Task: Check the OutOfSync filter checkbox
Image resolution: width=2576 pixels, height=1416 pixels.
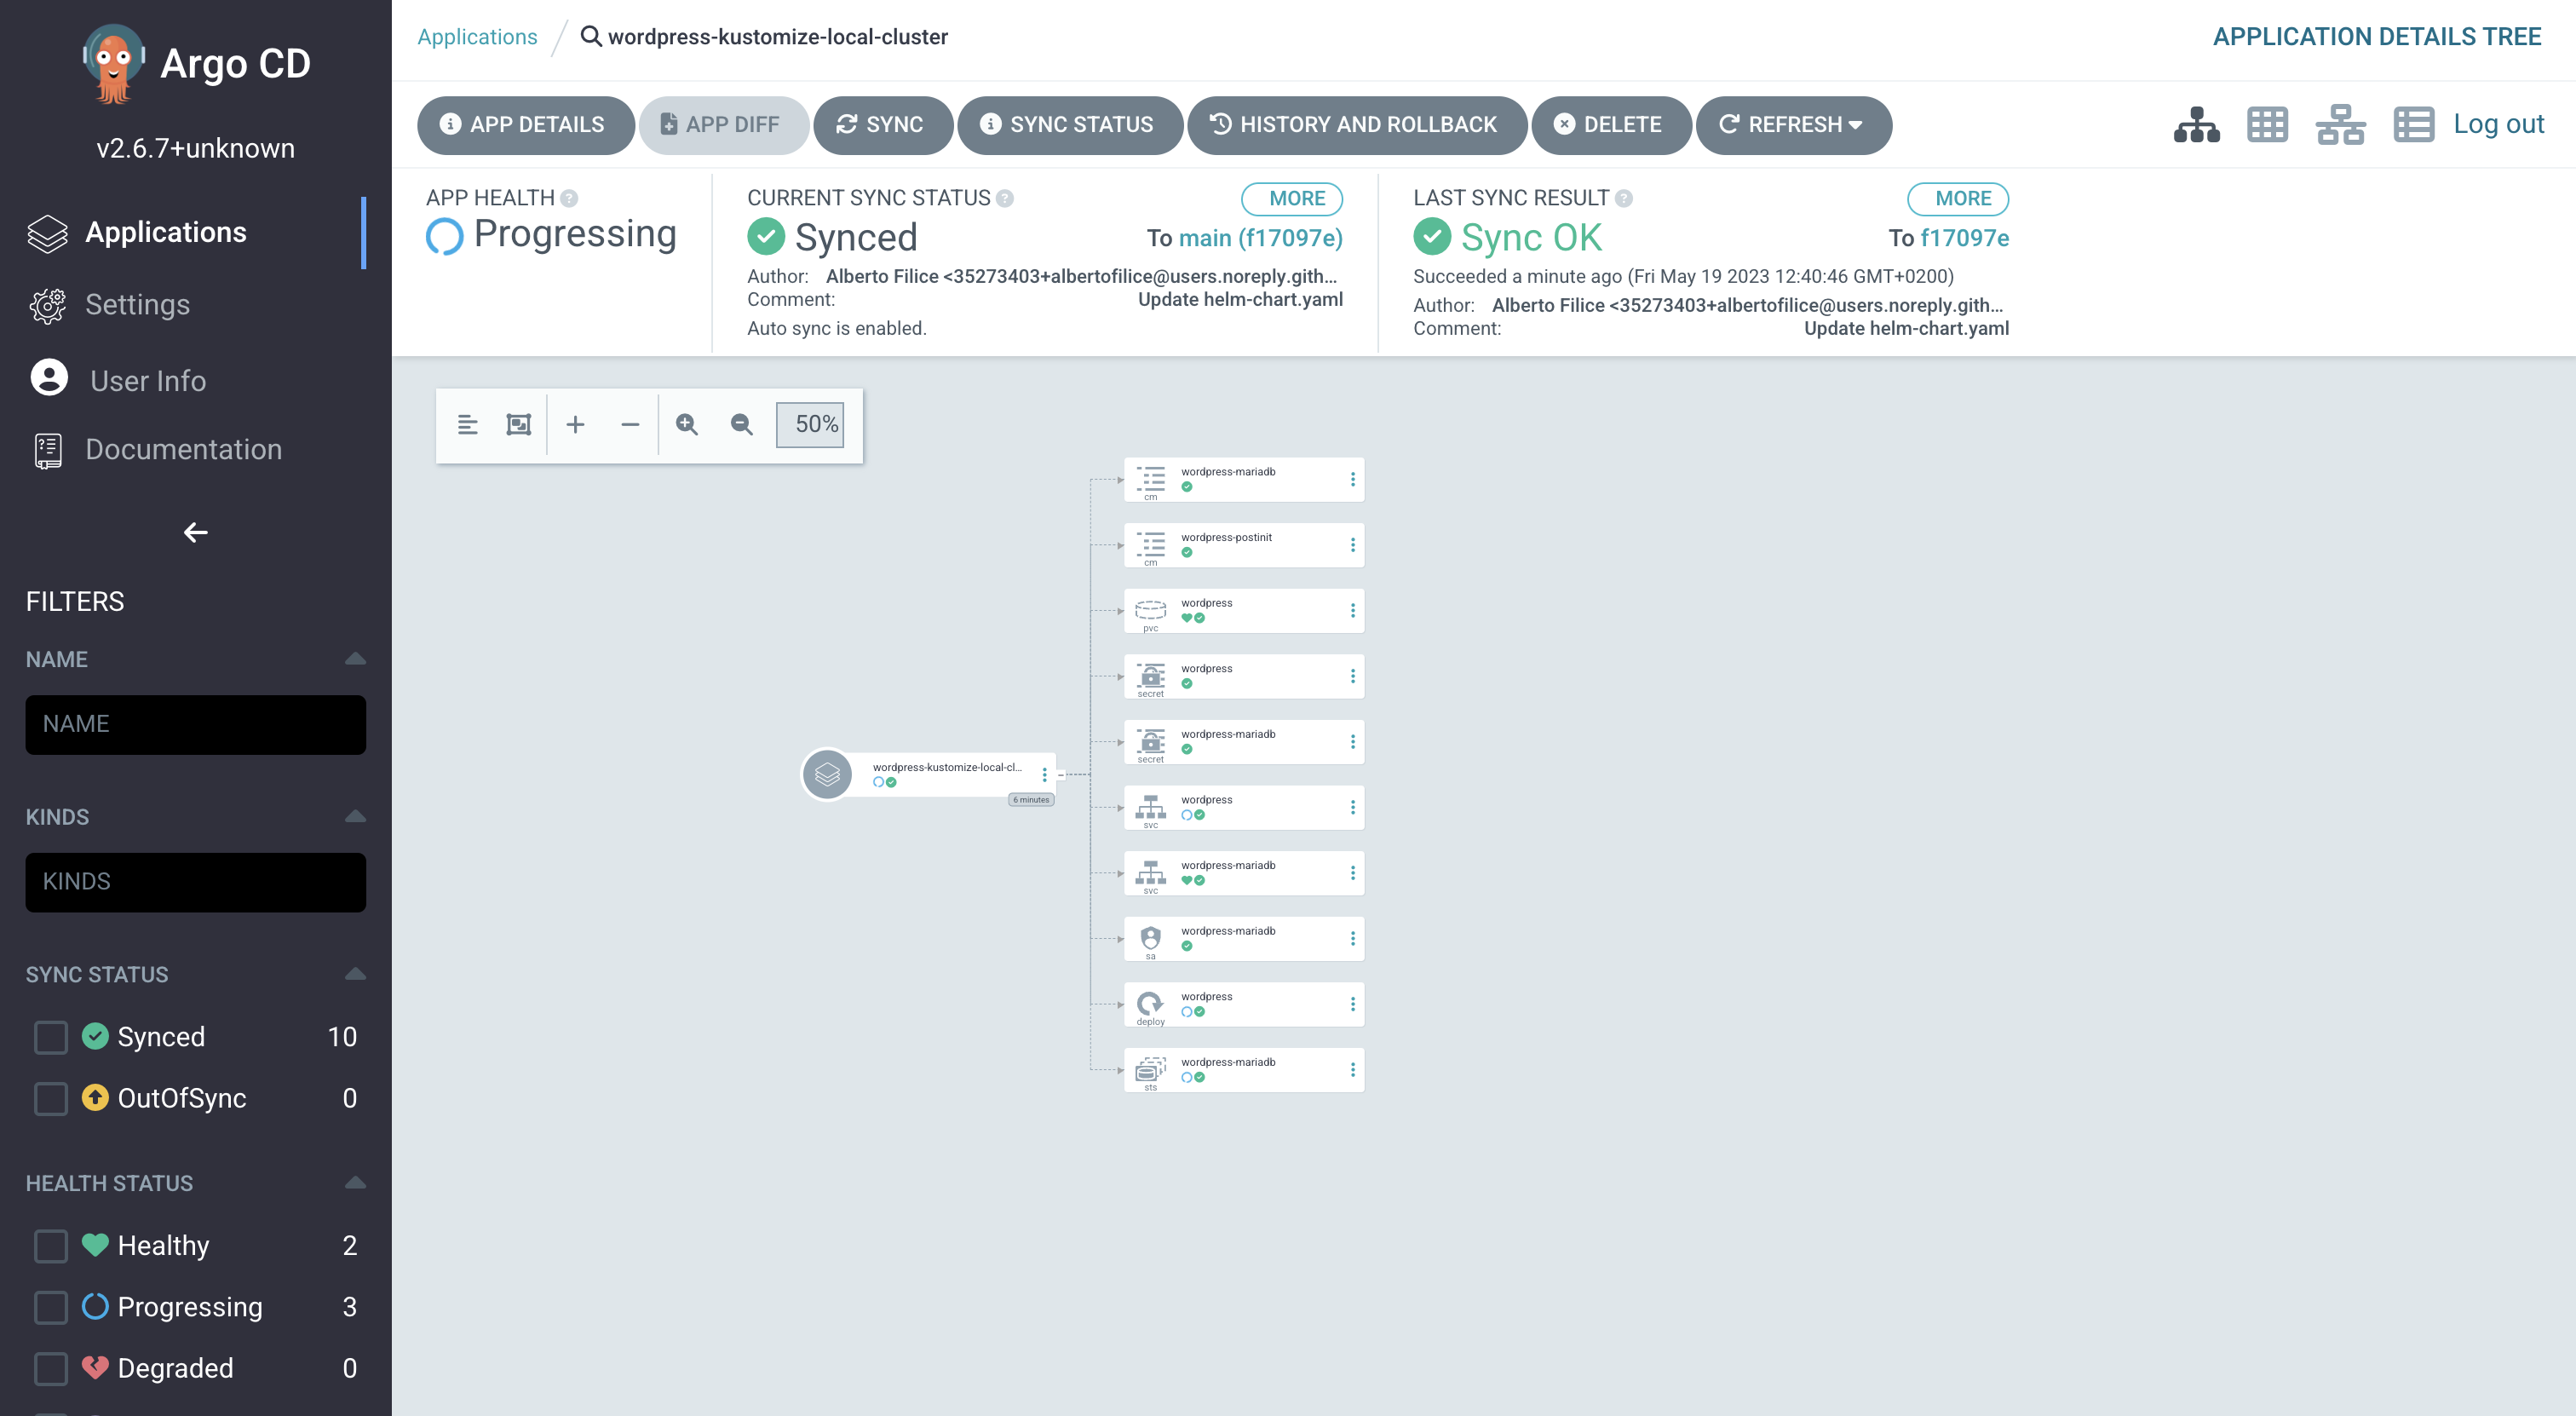Action: [50, 1098]
